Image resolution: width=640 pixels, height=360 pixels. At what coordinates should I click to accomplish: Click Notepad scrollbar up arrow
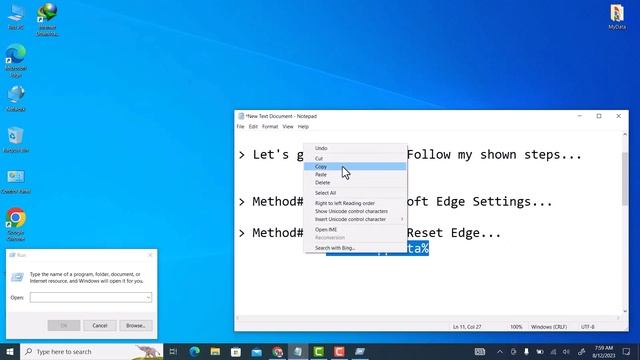tap(624, 134)
